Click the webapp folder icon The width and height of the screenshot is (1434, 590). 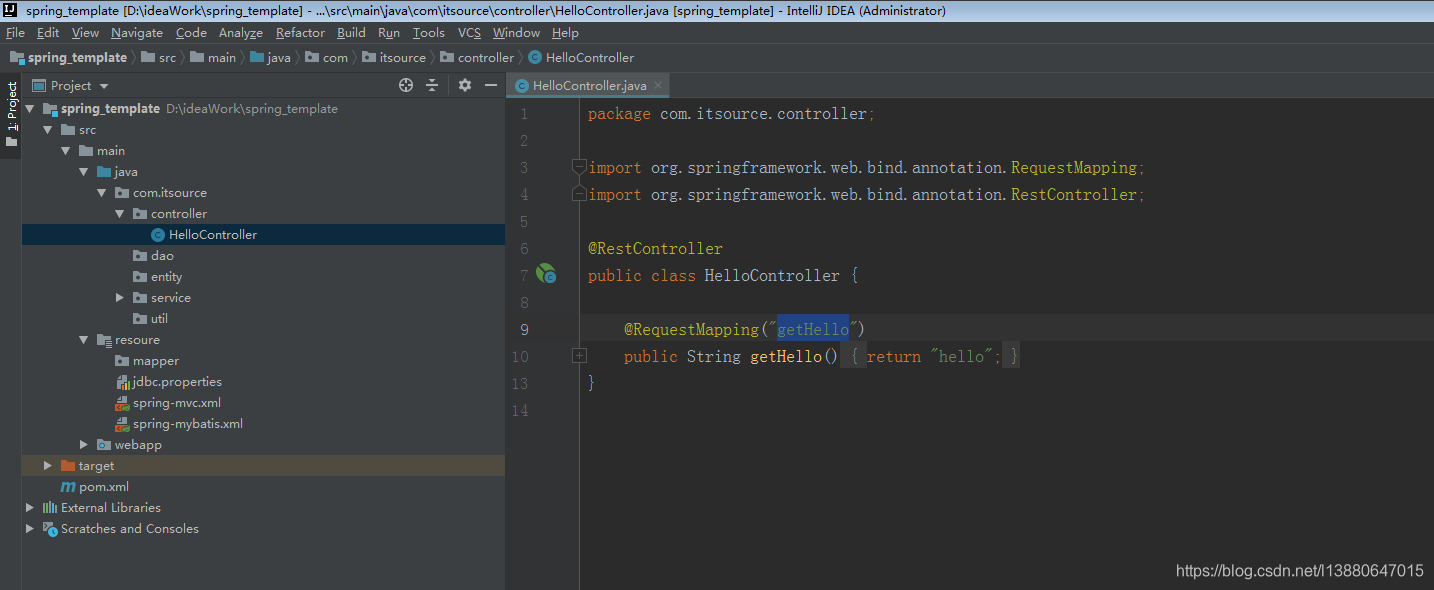pos(104,445)
